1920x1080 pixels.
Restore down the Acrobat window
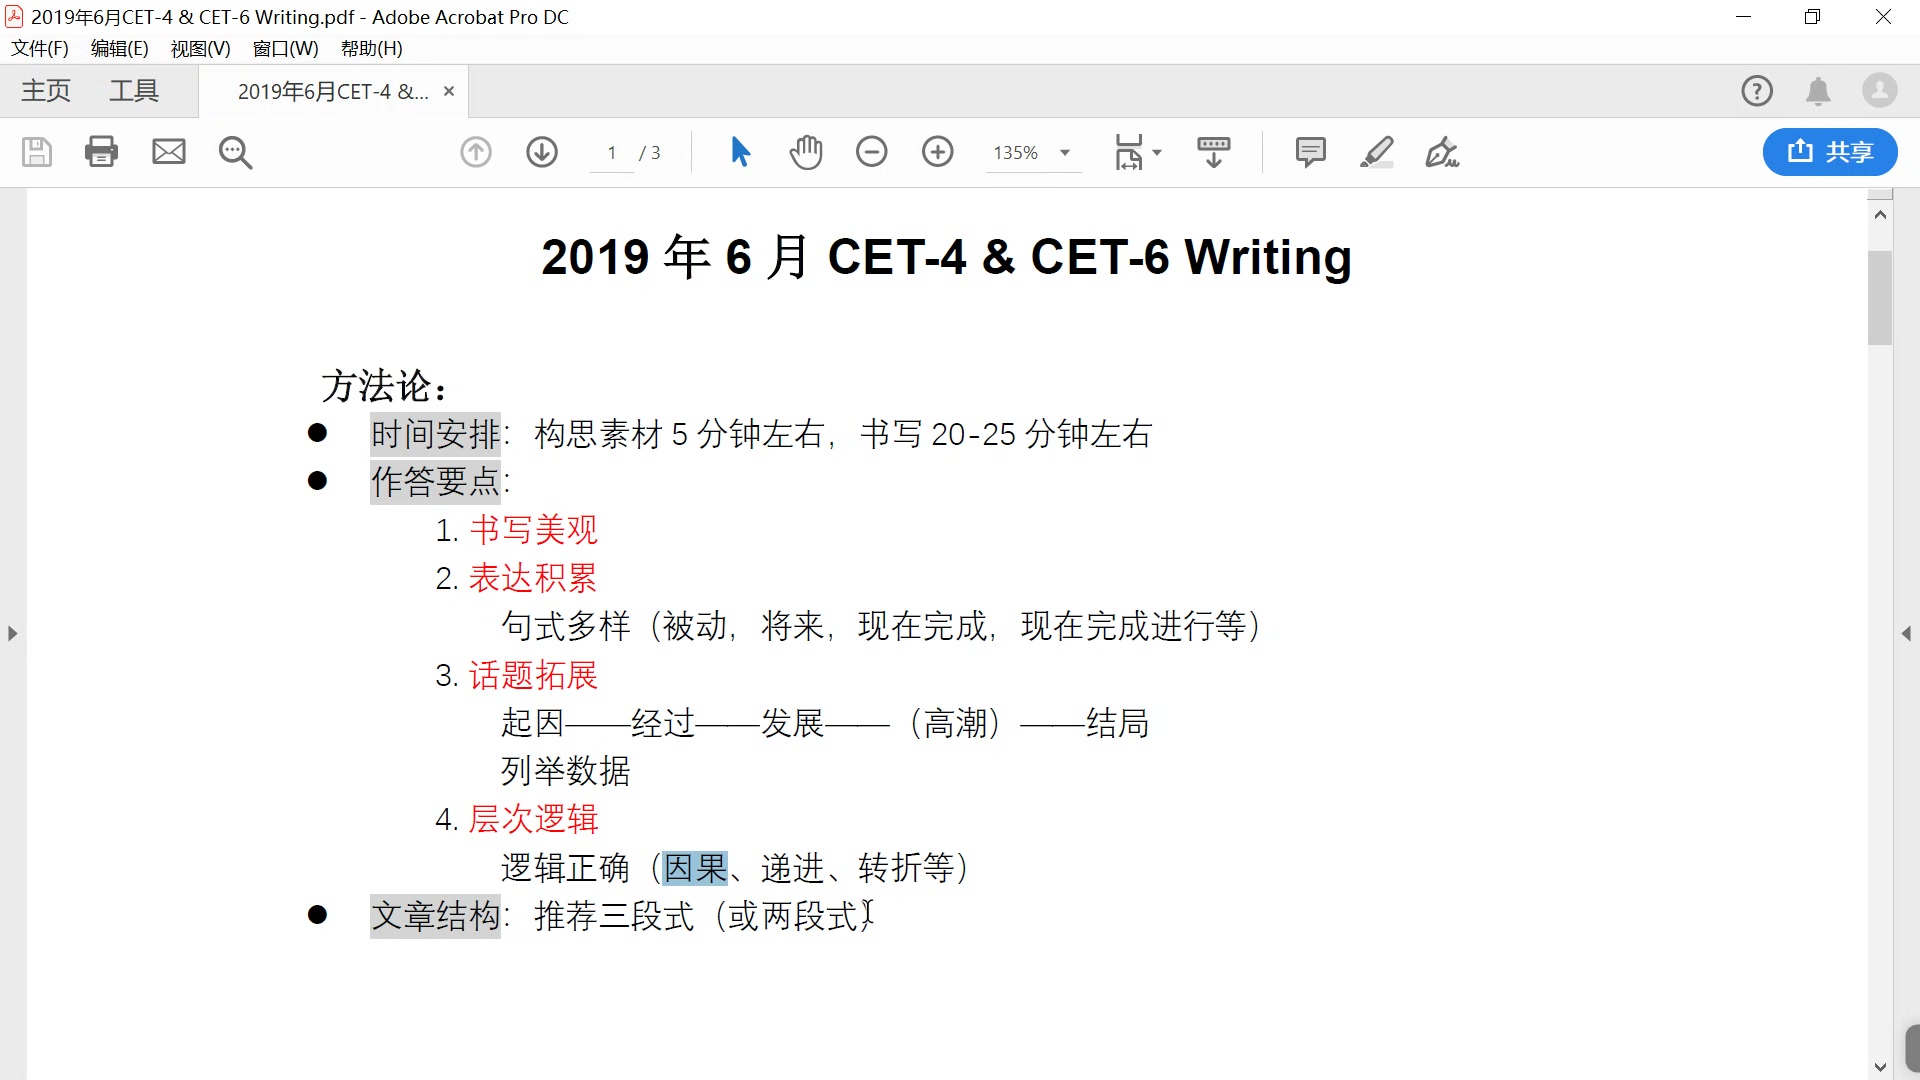click(1812, 17)
